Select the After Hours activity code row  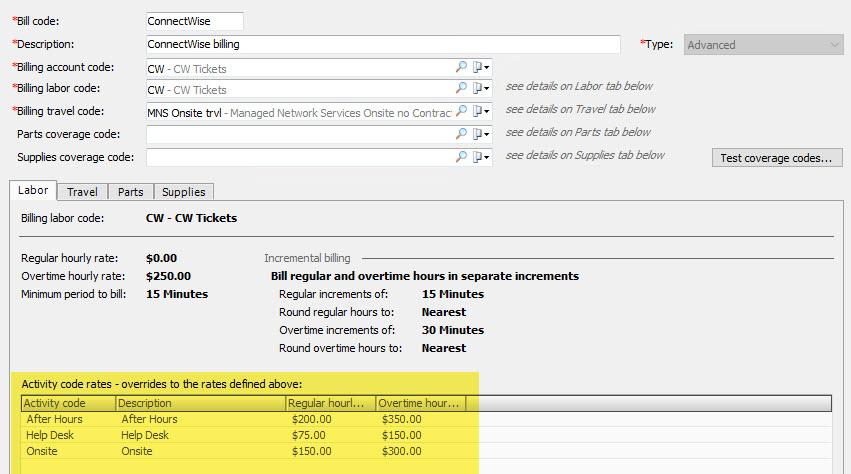[x=426, y=419]
